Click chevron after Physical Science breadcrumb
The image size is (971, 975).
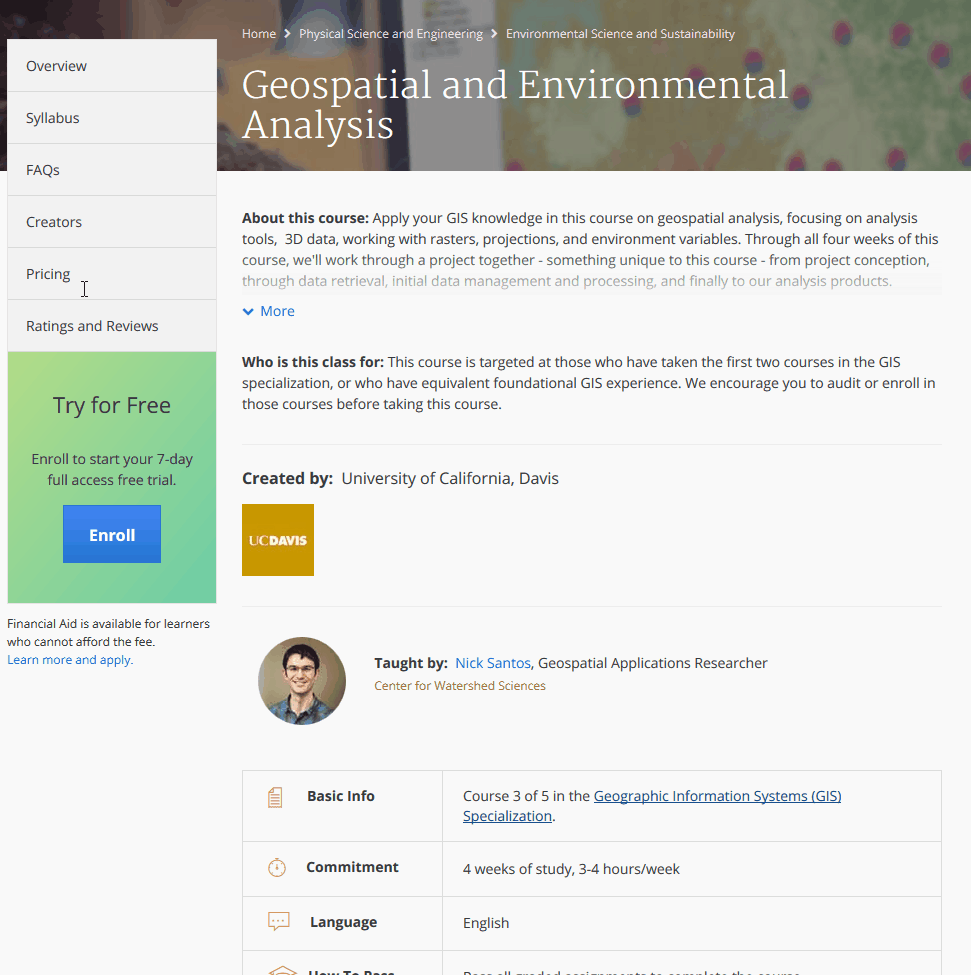click(494, 34)
